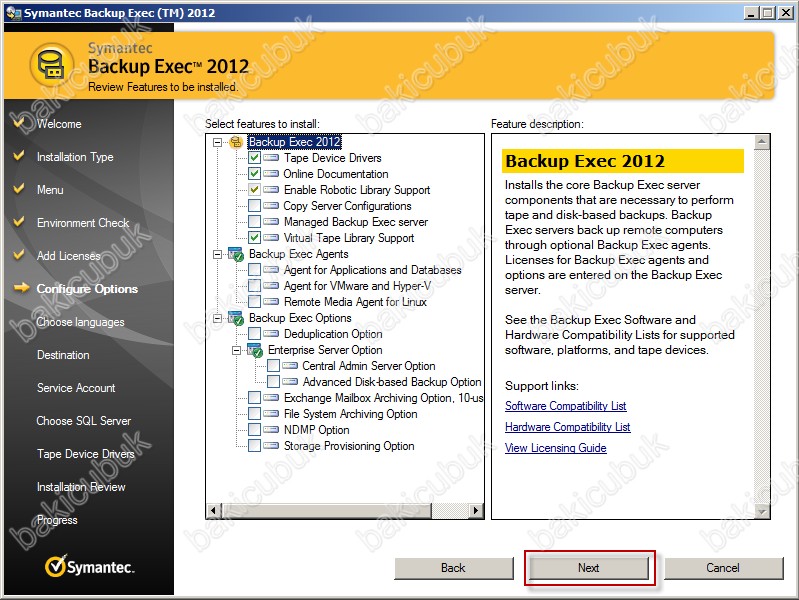Click the Configure Options step in sidebar
799x600 pixels.
pyautogui.click(x=87, y=289)
